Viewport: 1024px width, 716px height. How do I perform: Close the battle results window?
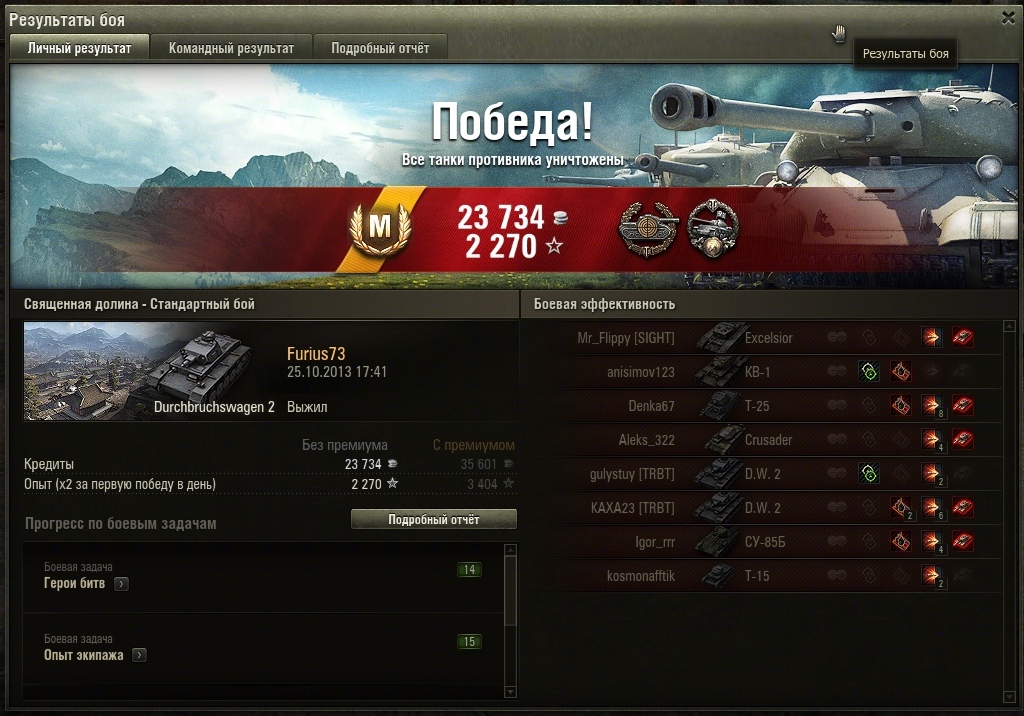click(x=1008, y=19)
